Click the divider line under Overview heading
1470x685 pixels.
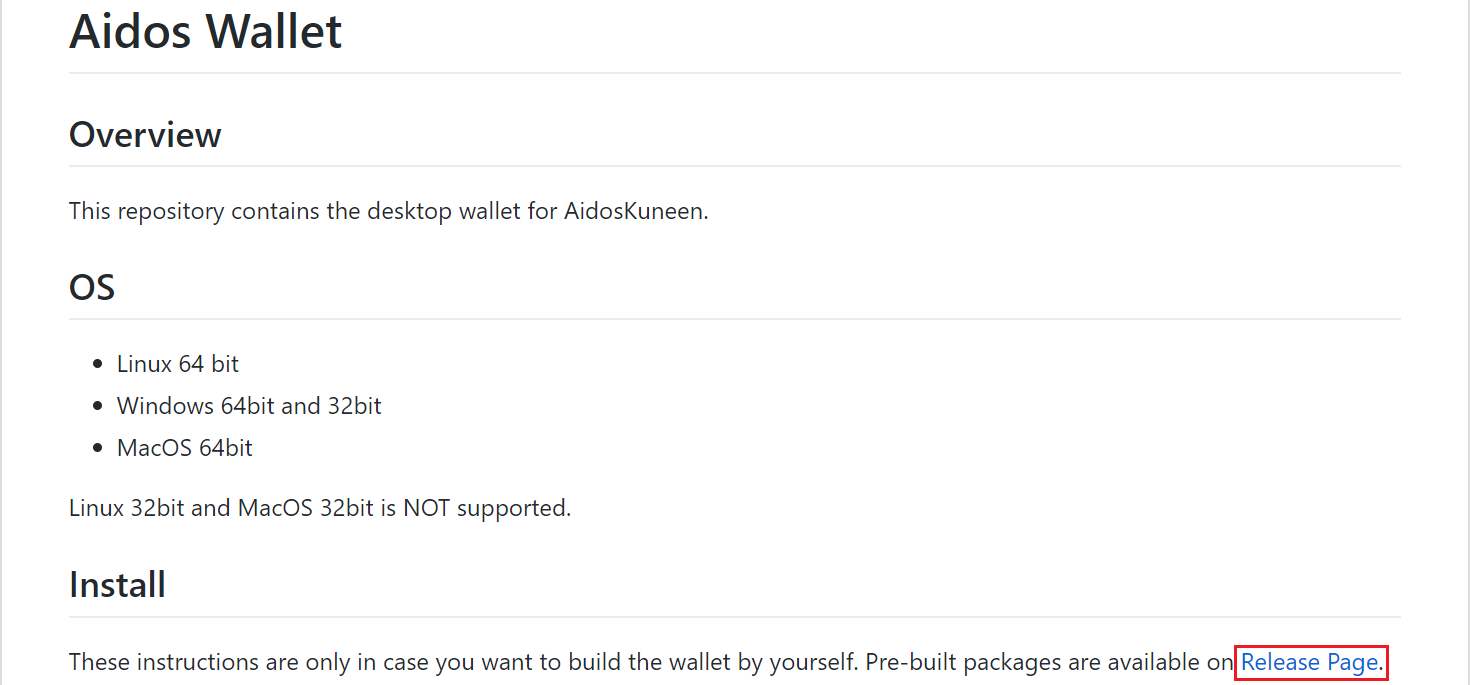pos(735,166)
